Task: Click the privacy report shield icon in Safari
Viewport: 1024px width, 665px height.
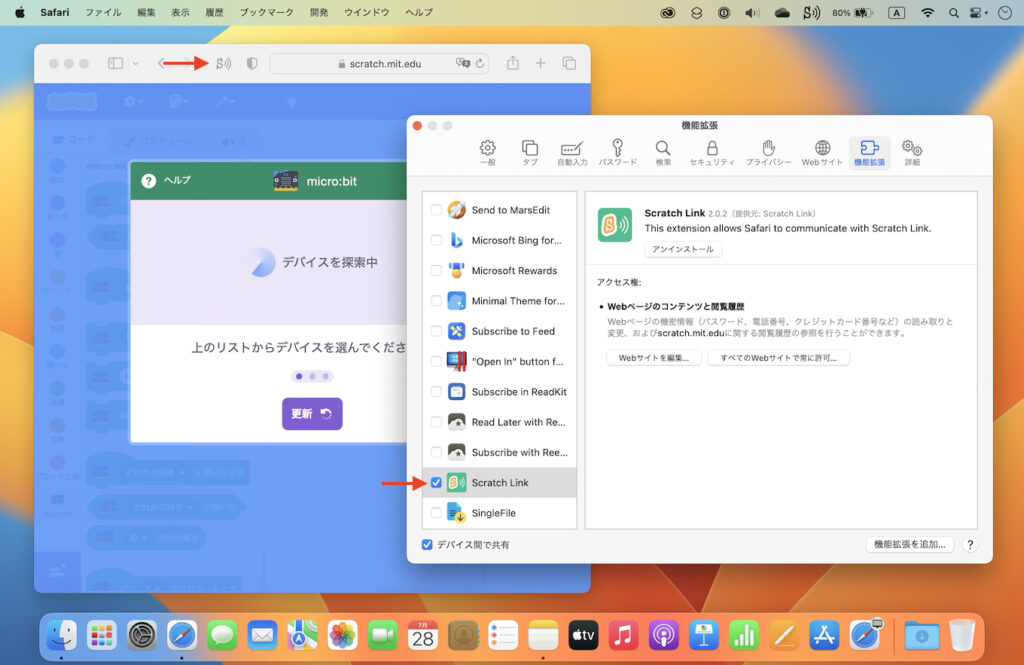Action: pos(250,63)
